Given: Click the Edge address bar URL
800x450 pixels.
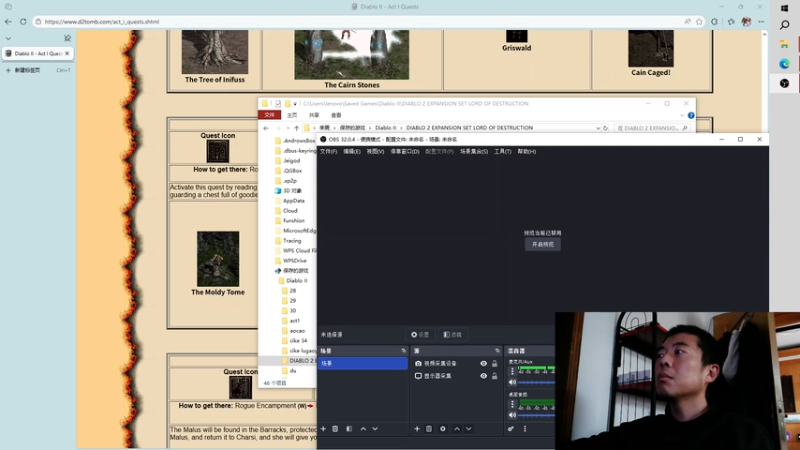Looking at the screenshot, I should pos(102,21).
